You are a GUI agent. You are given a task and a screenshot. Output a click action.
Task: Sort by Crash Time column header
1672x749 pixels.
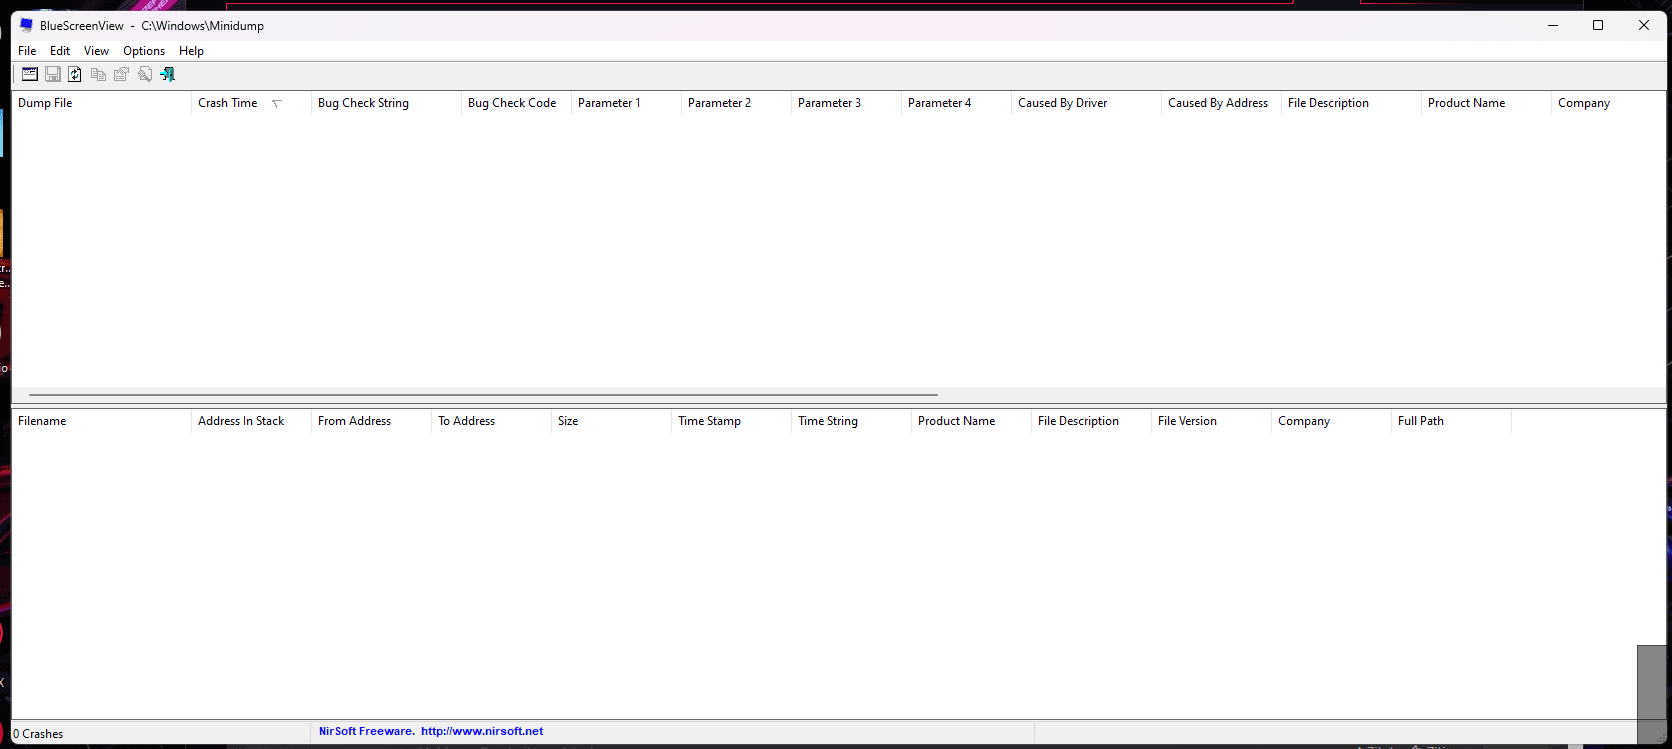click(251, 103)
